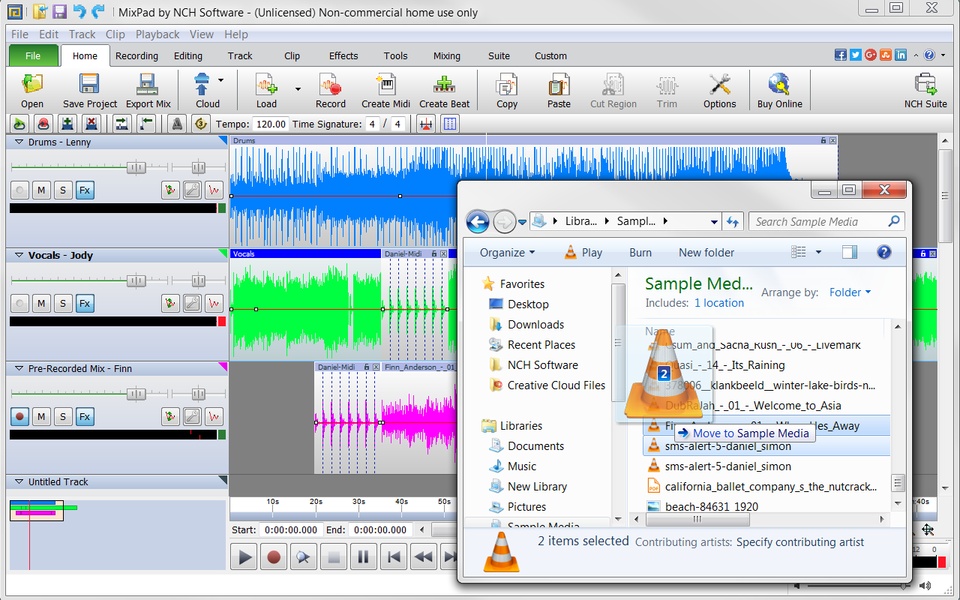Click the 1 location link
This screenshot has width=960, height=600.
(x=719, y=303)
